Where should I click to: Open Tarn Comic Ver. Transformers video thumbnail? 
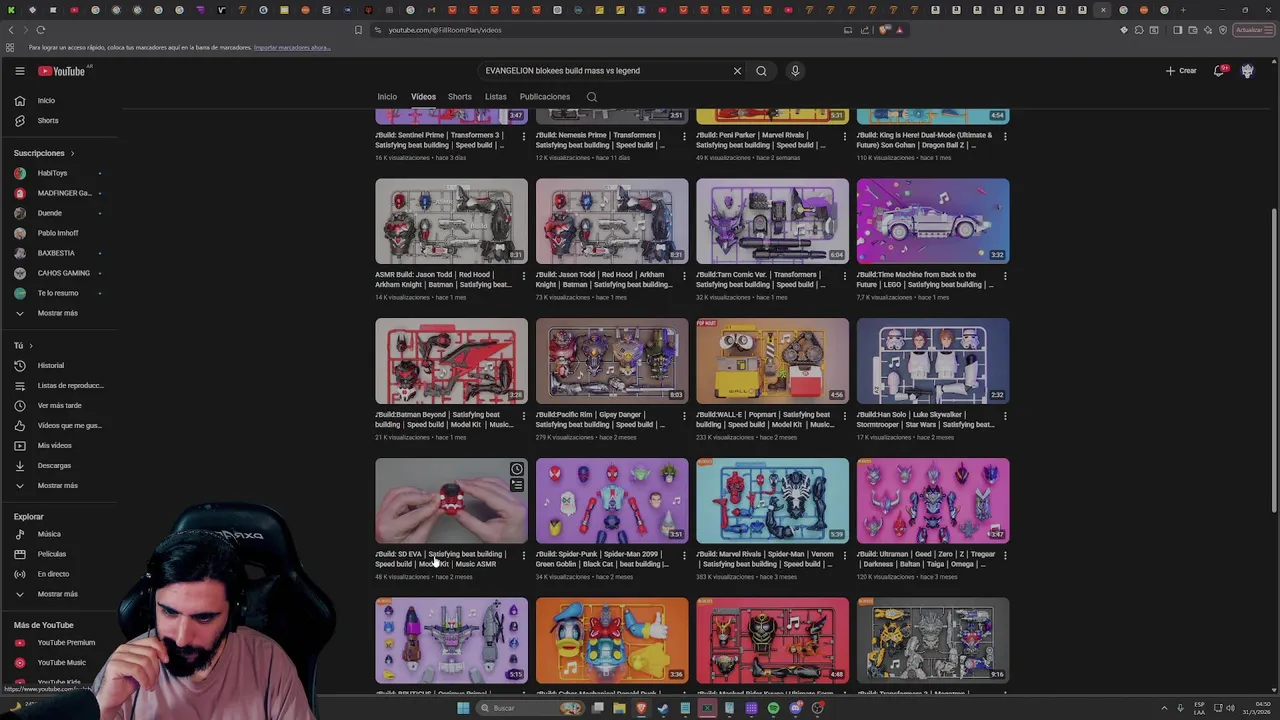772,221
